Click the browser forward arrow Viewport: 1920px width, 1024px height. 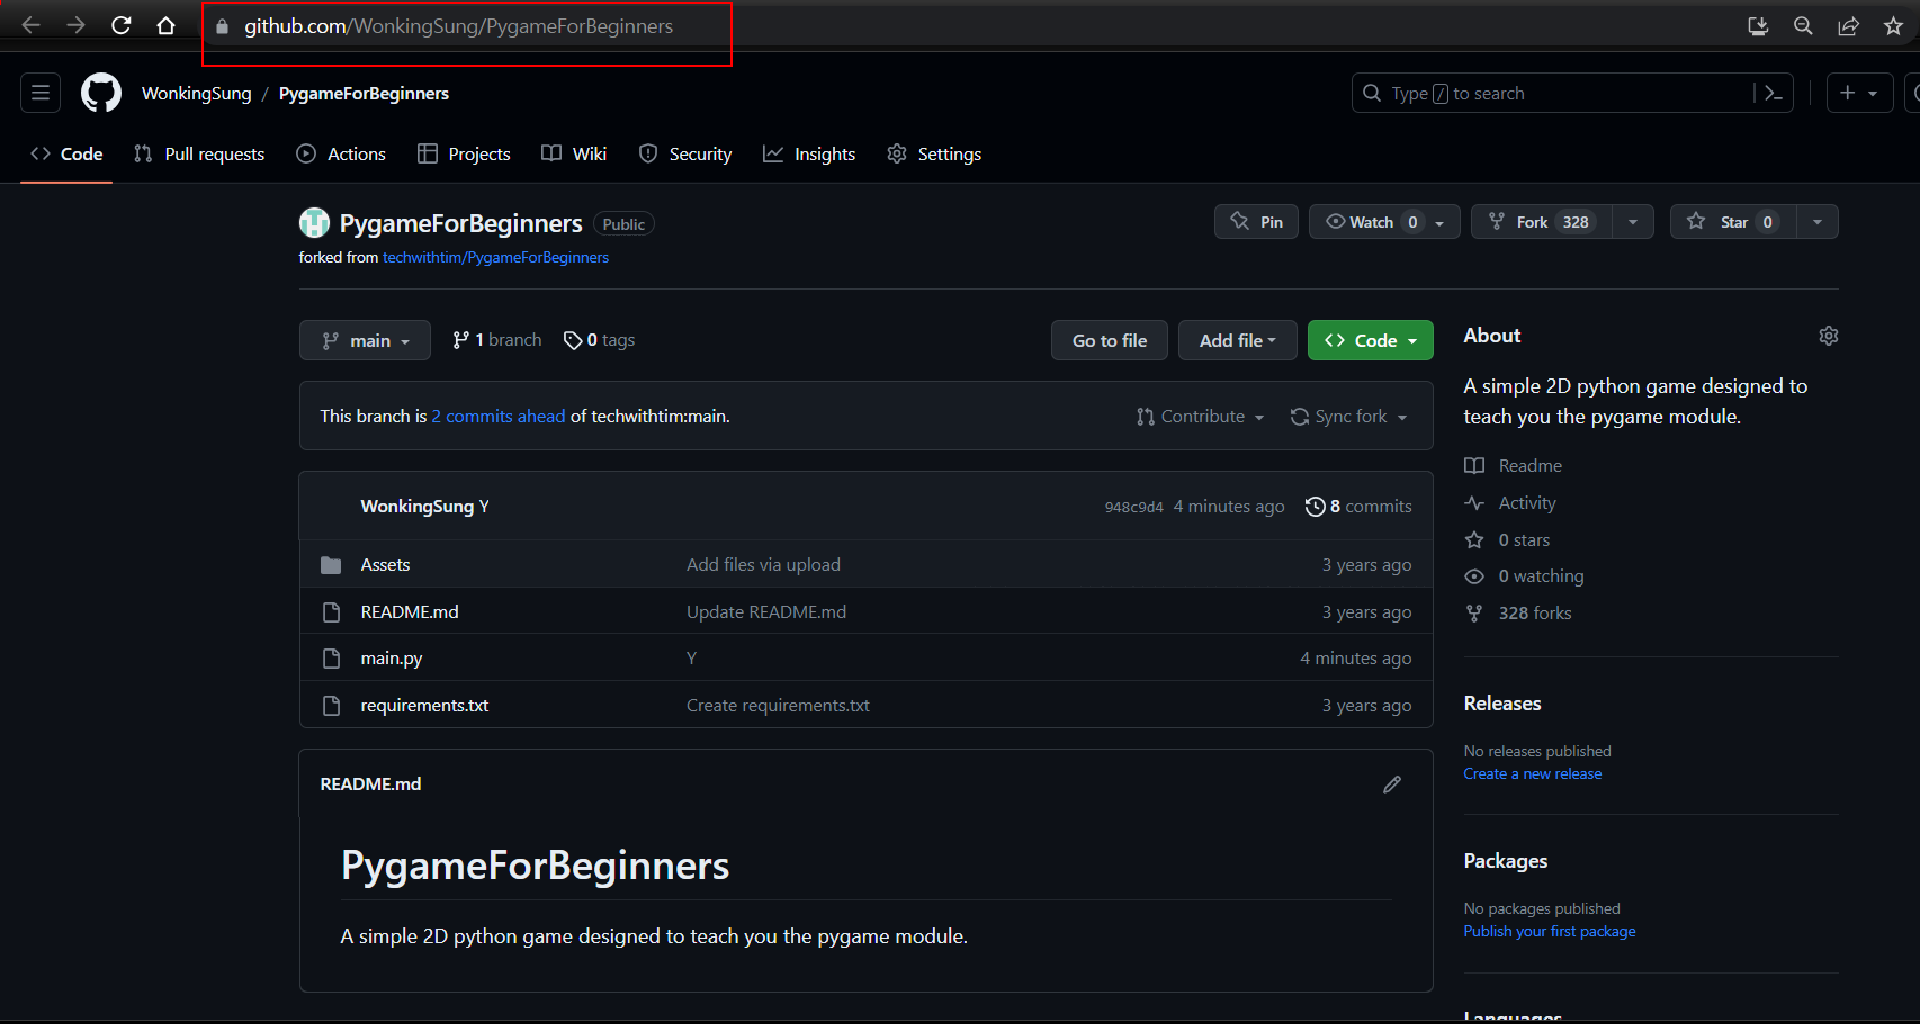point(76,26)
